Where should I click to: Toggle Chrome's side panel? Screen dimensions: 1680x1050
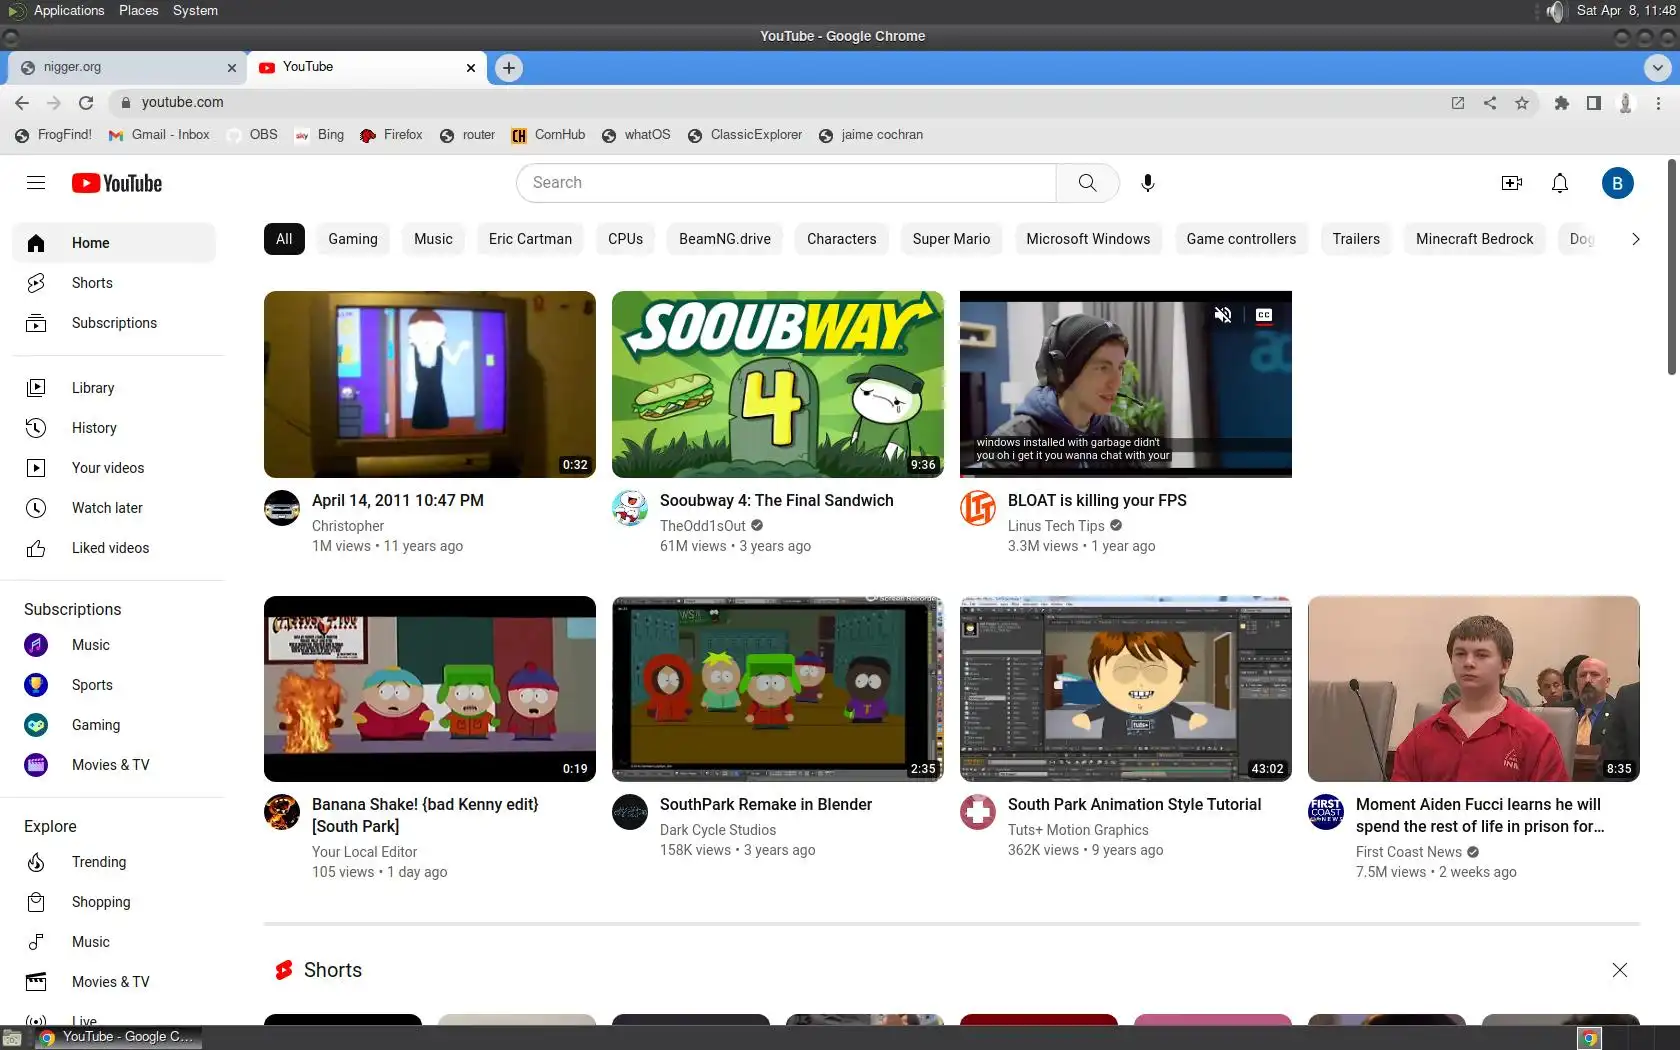pyautogui.click(x=1594, y=102)
